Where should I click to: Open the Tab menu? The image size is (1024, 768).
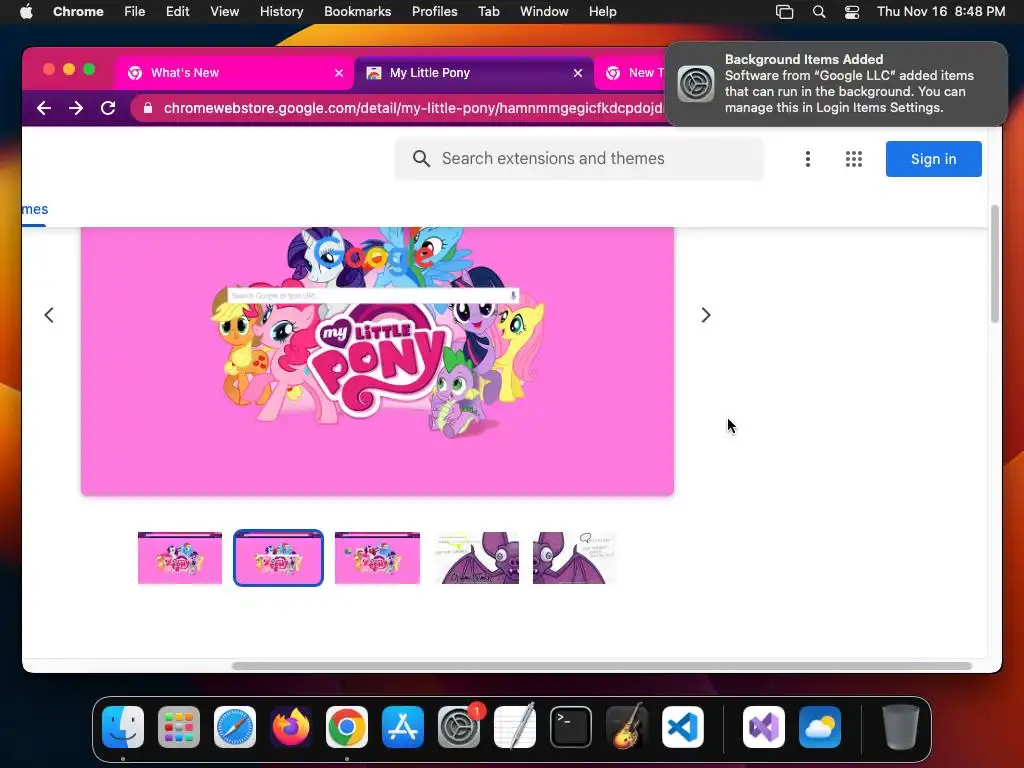point(488,12)
